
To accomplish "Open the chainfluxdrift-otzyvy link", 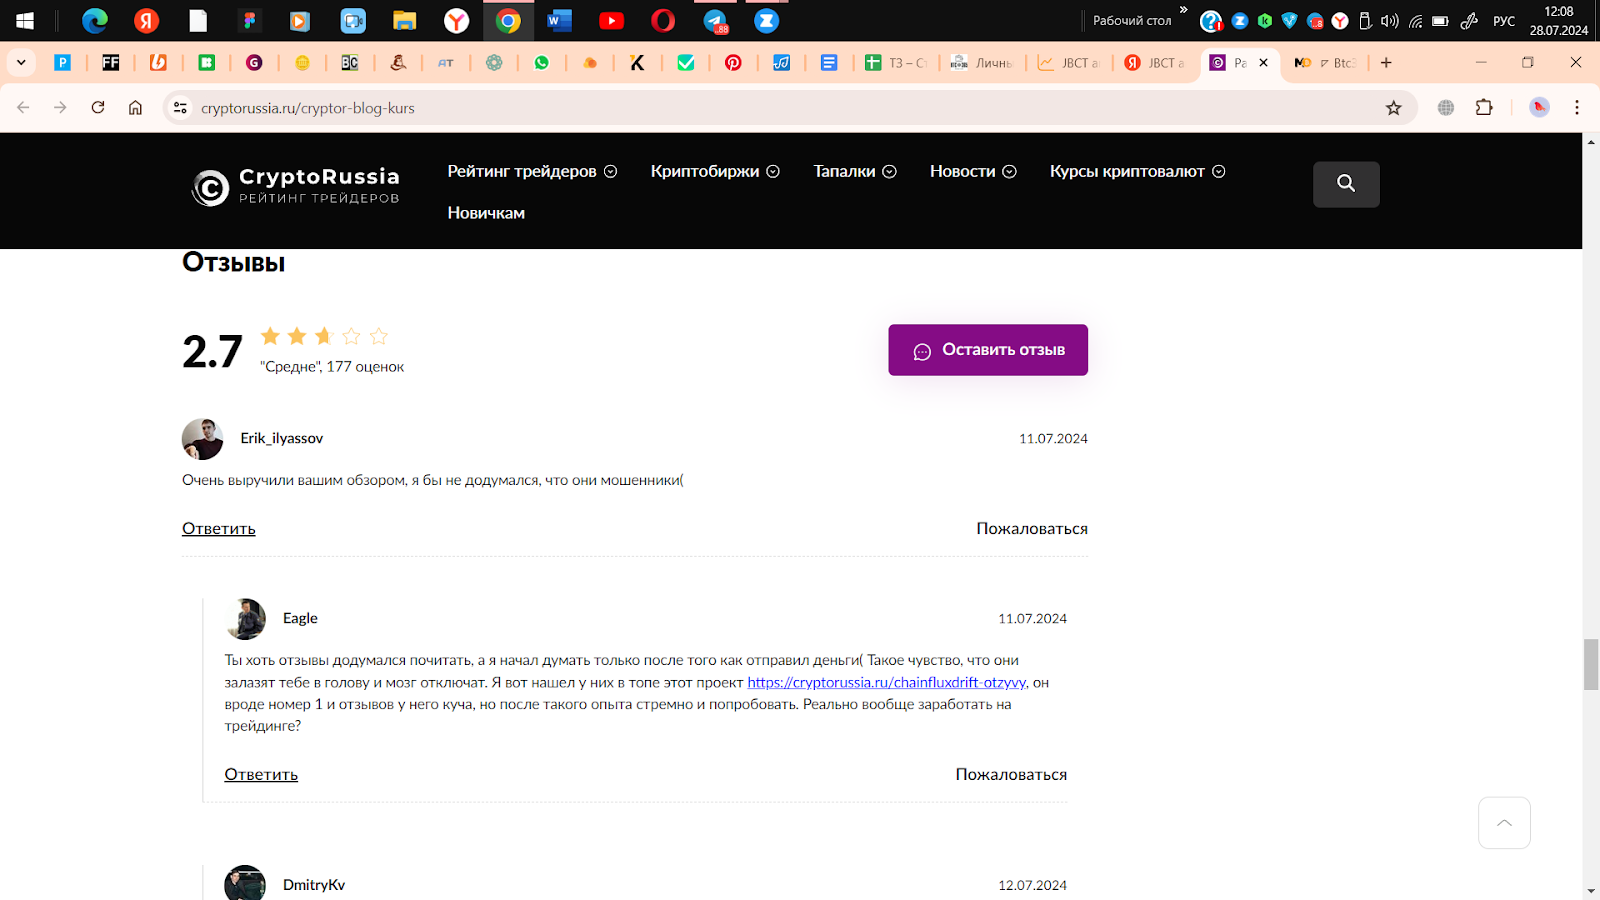I will tap(887, 682).
